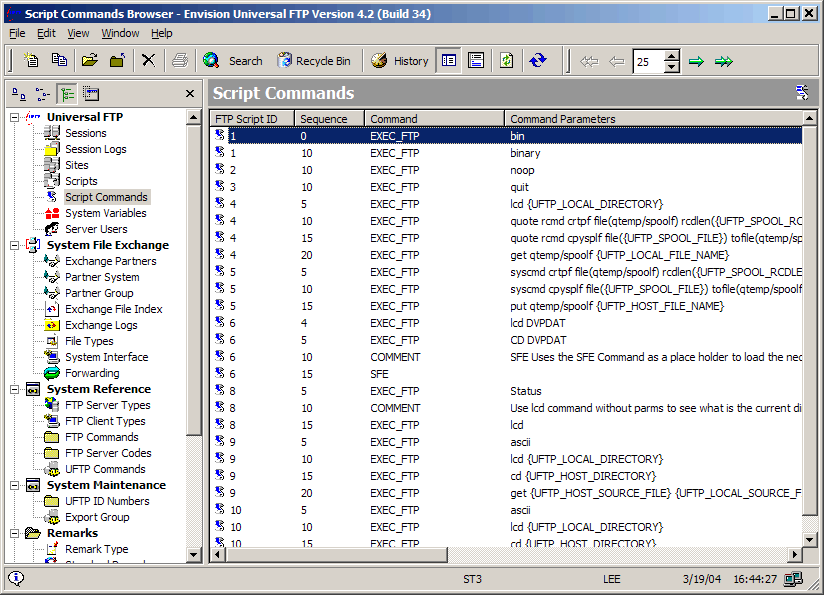
Task: Select the SFE command row
Action: [x=506, y=374]
